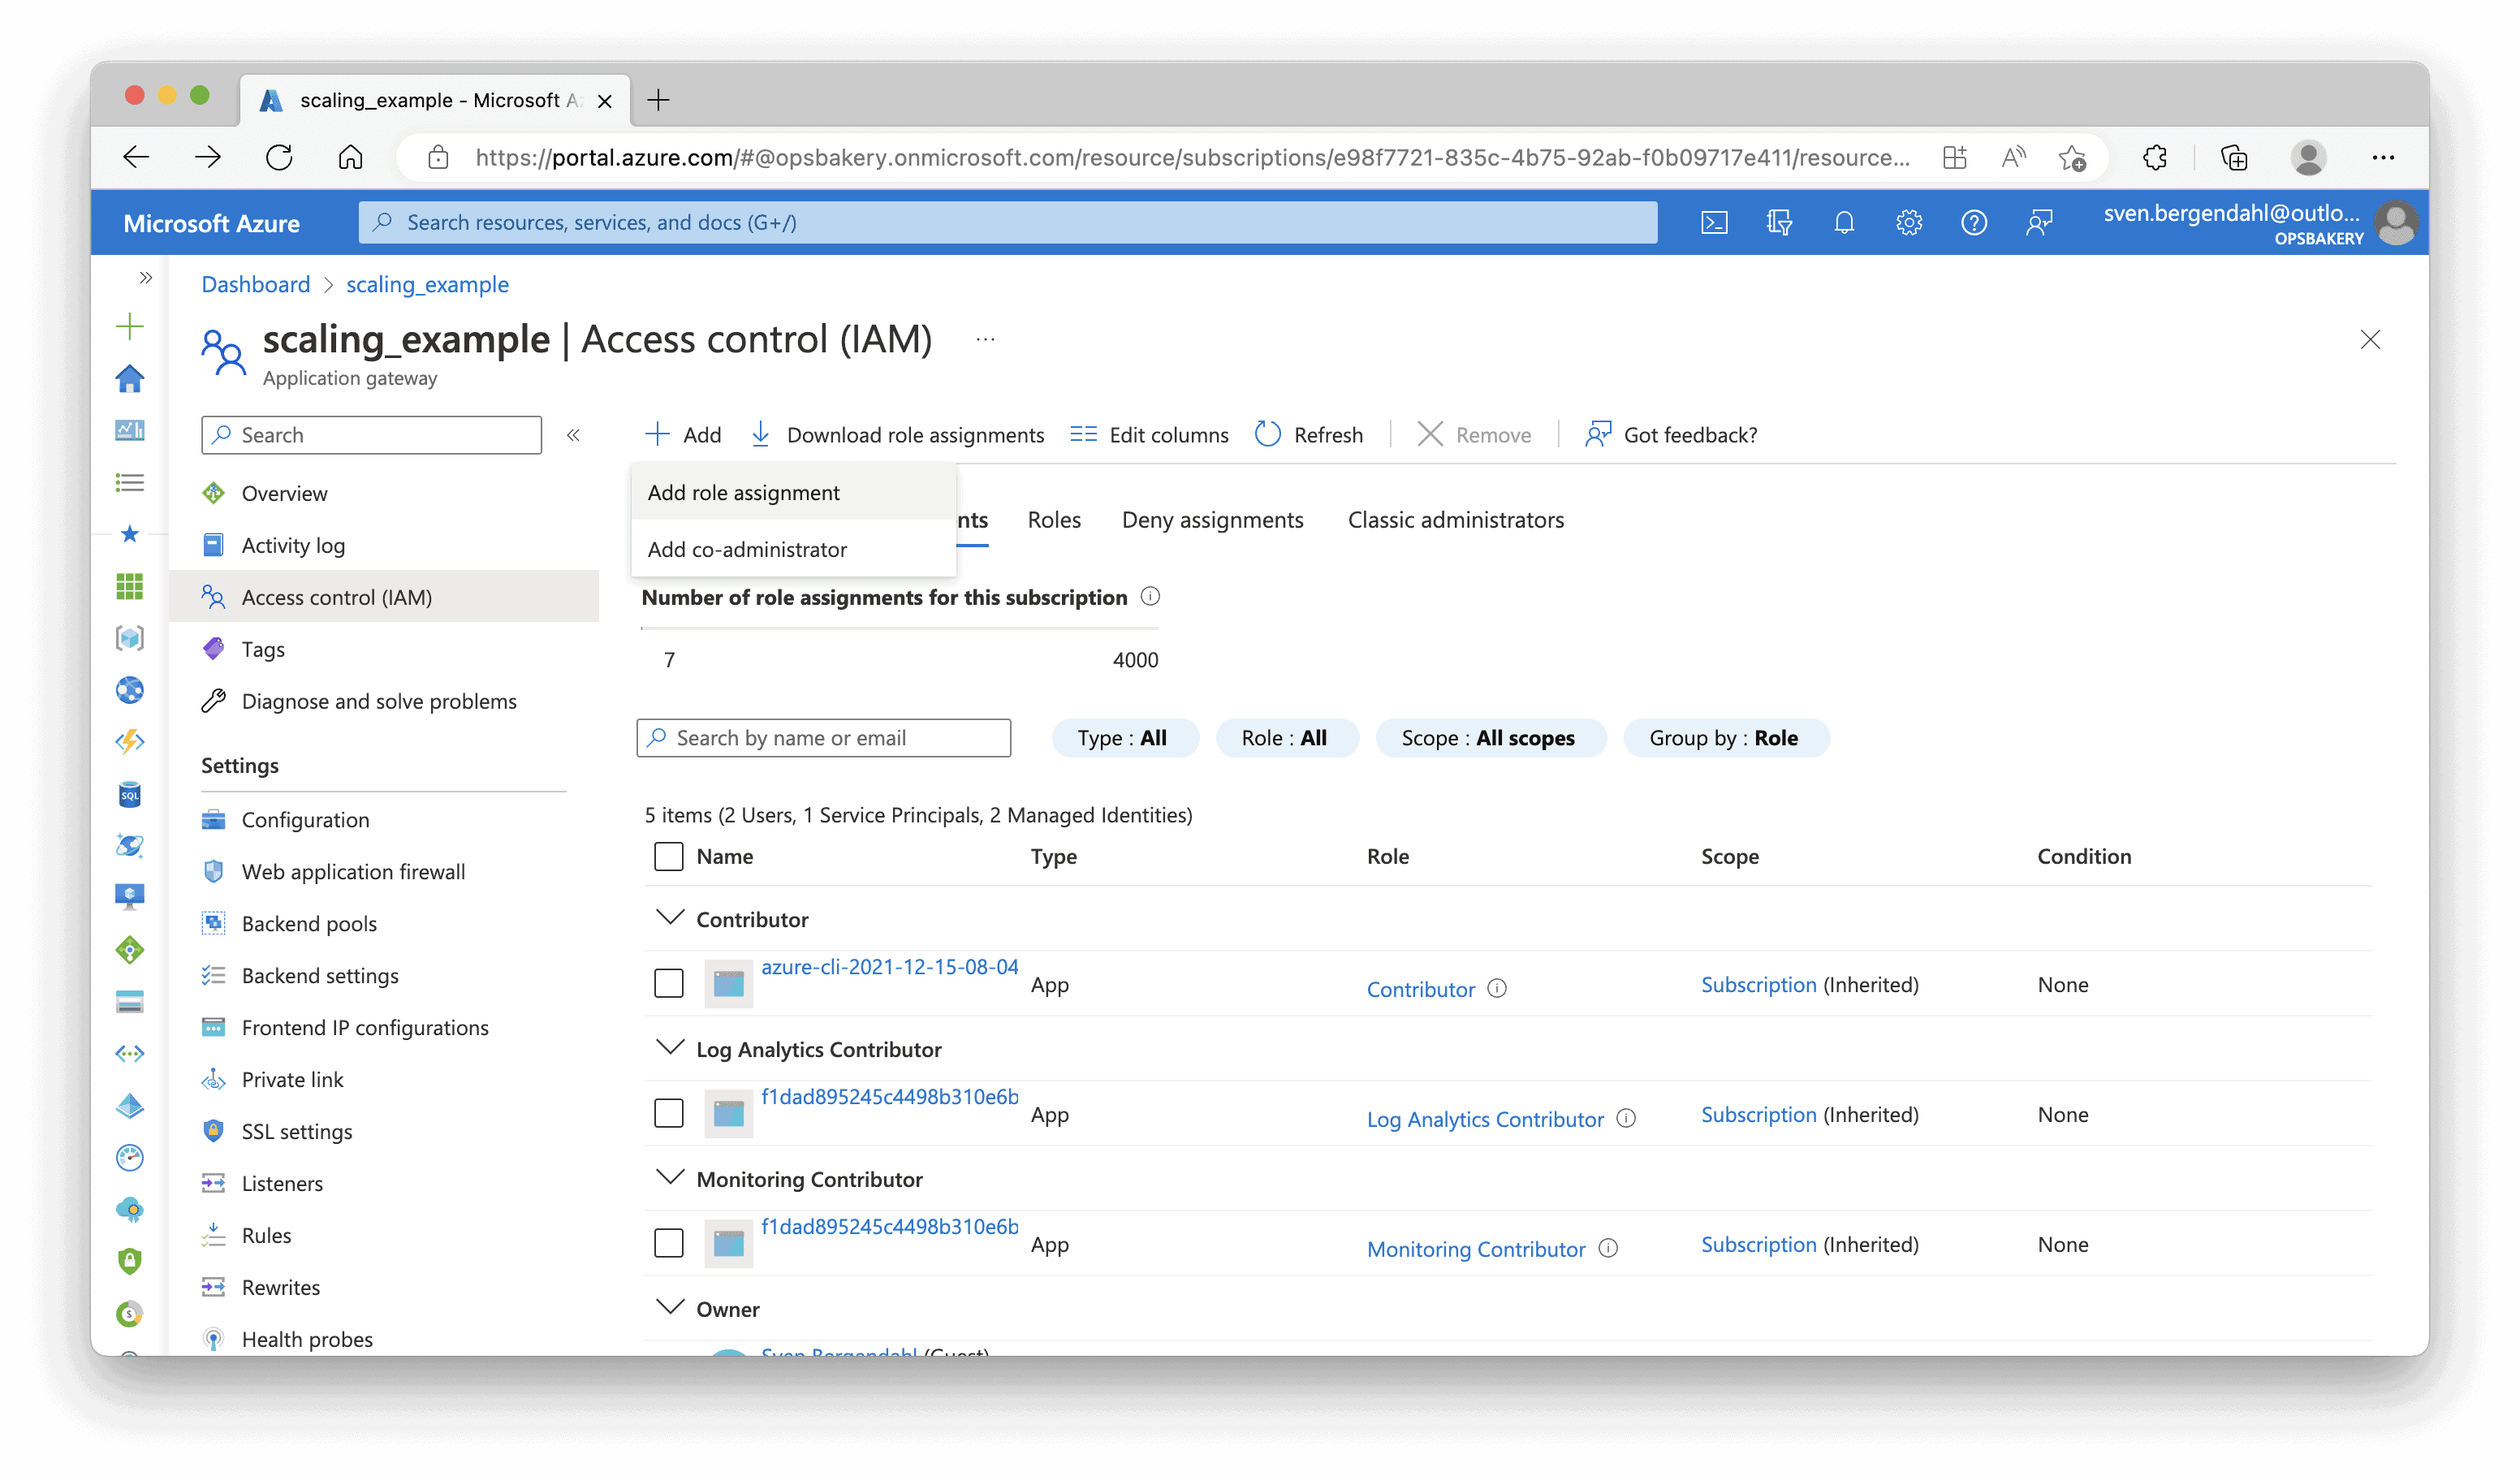Switch to Deny assignments tab
The image size is (2520, 1476).
tap(1212, 520)
